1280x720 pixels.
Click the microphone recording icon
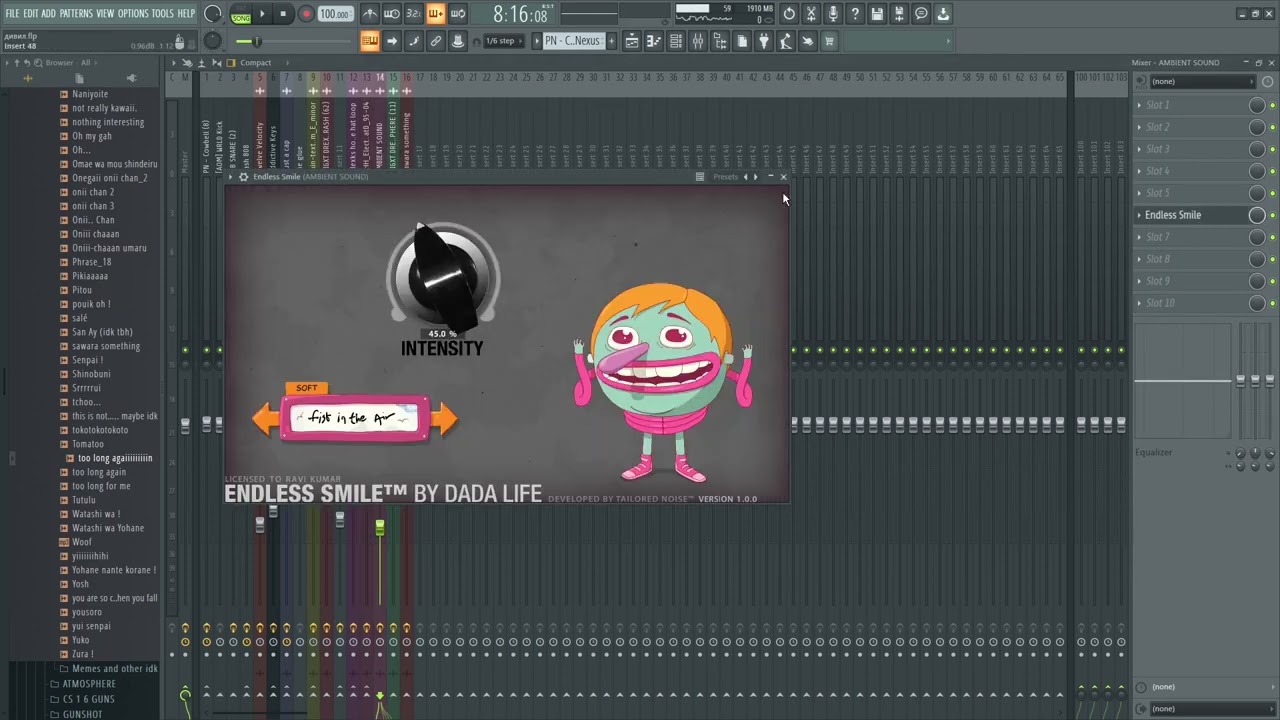tap(833, 14)
